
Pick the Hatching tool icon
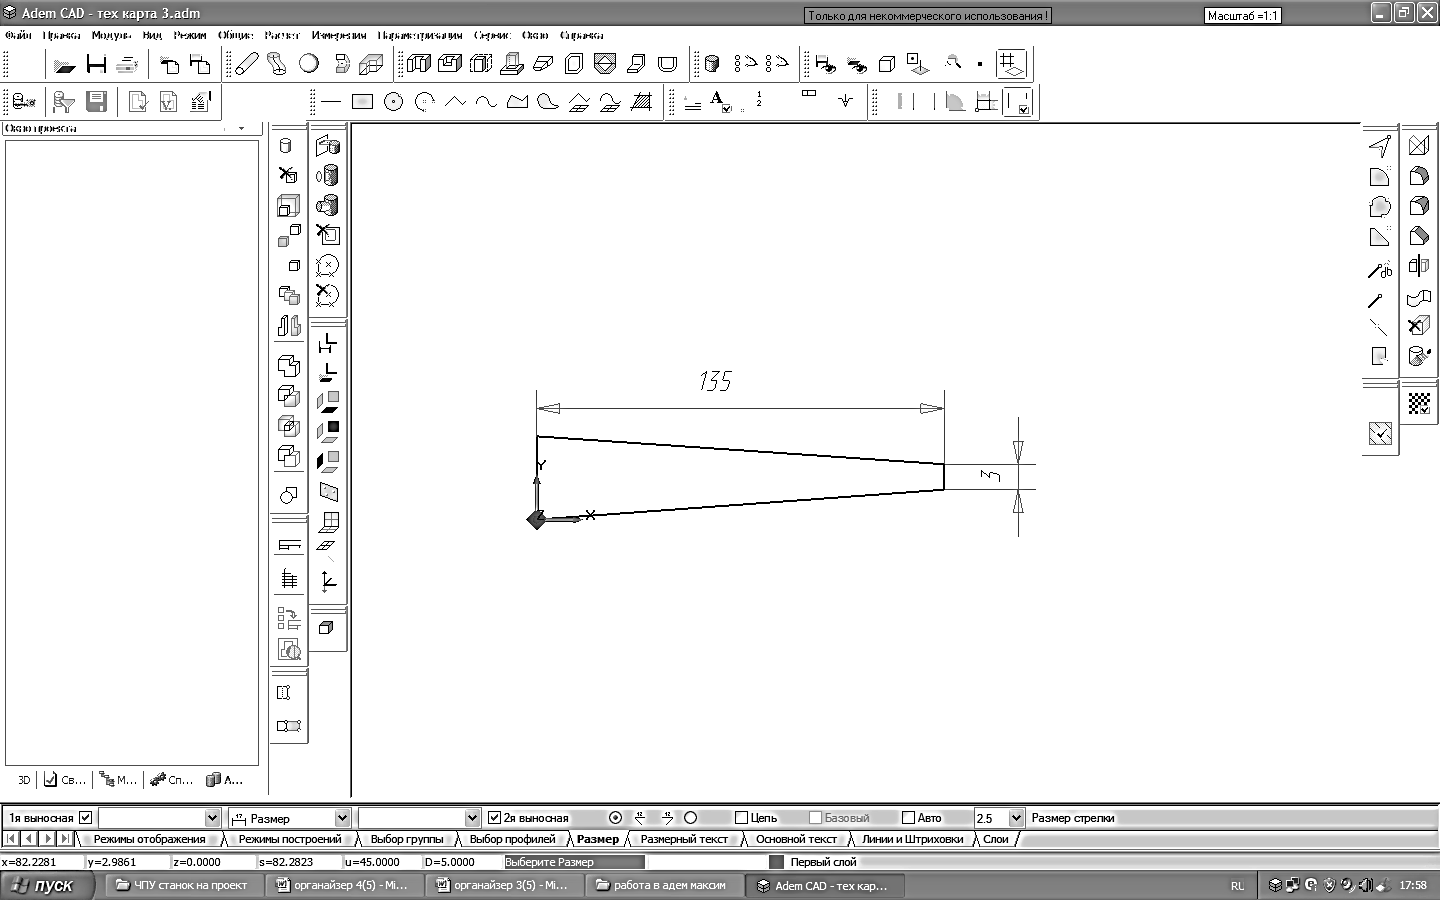click(x=641, y=102)
